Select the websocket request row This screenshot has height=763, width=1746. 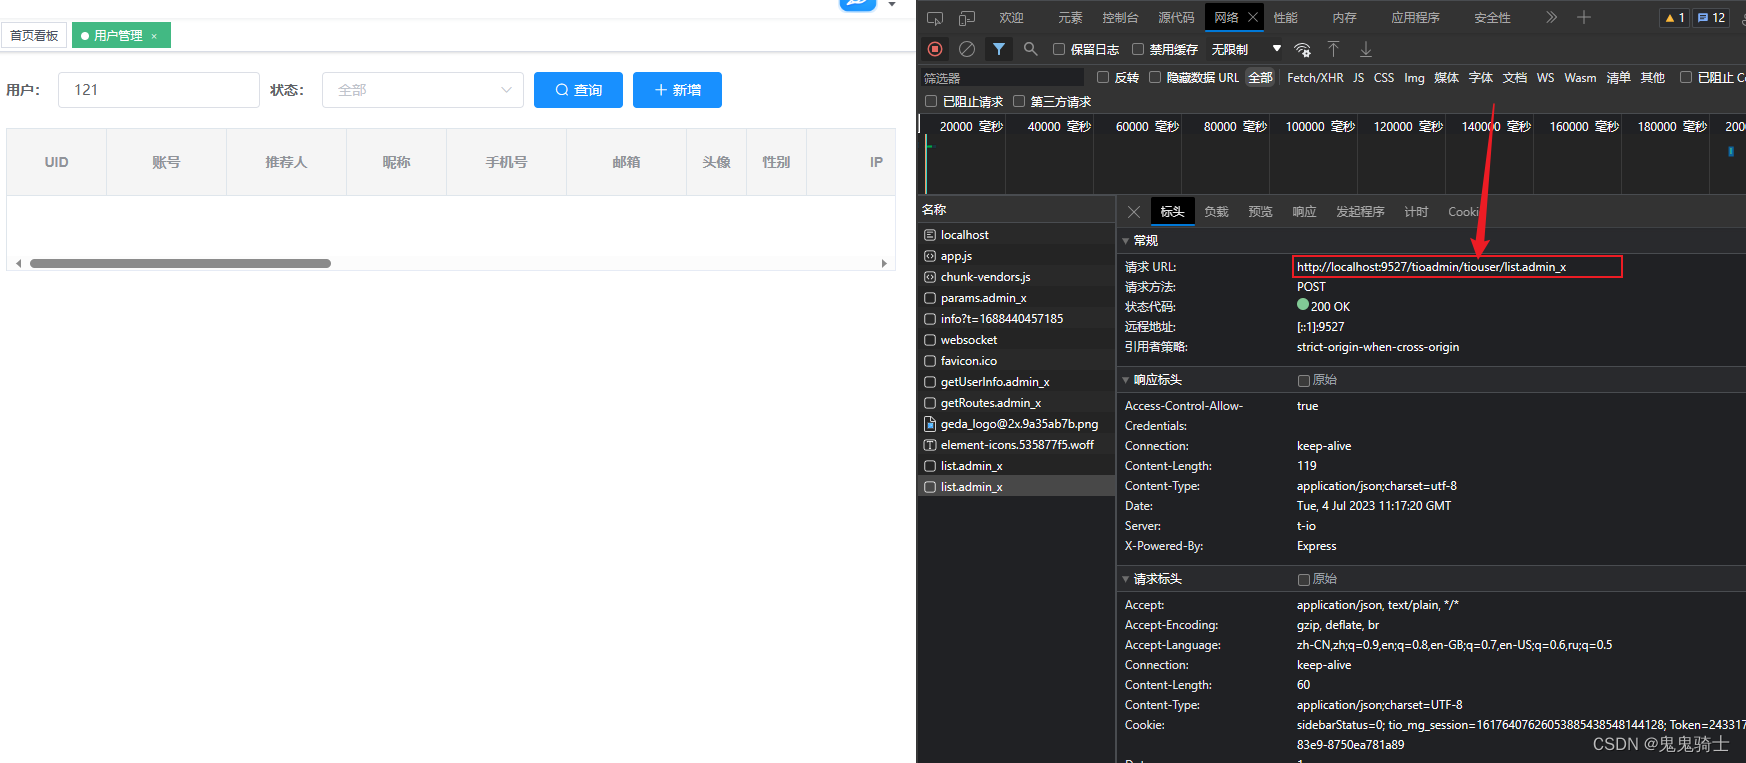(1016, 340)
